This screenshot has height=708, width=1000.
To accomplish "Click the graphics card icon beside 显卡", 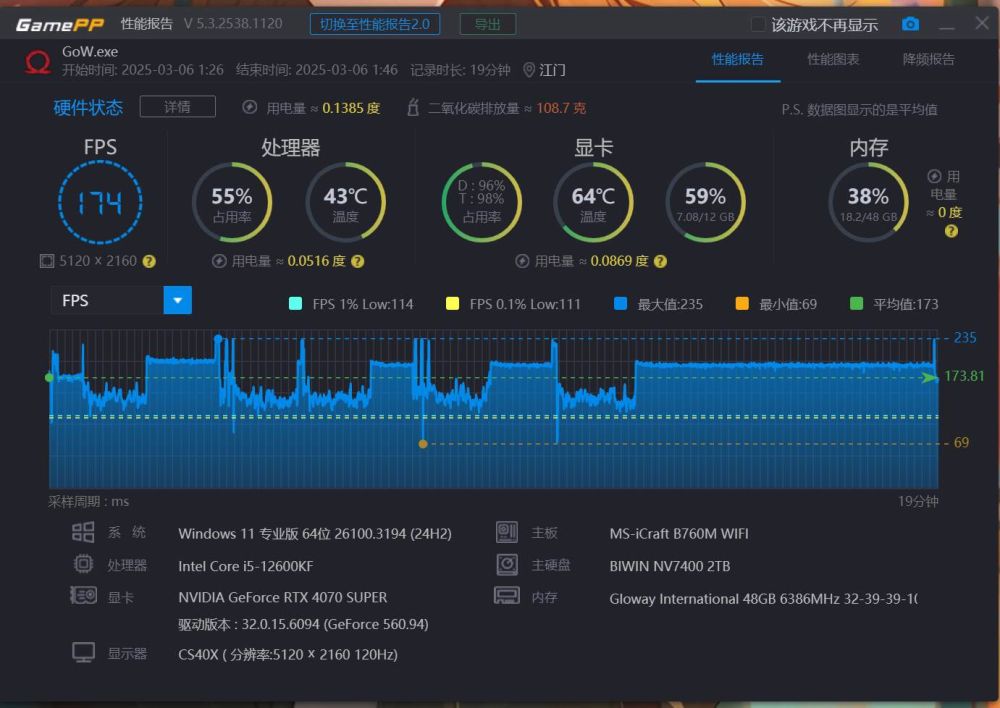I will tap(83, 596).
